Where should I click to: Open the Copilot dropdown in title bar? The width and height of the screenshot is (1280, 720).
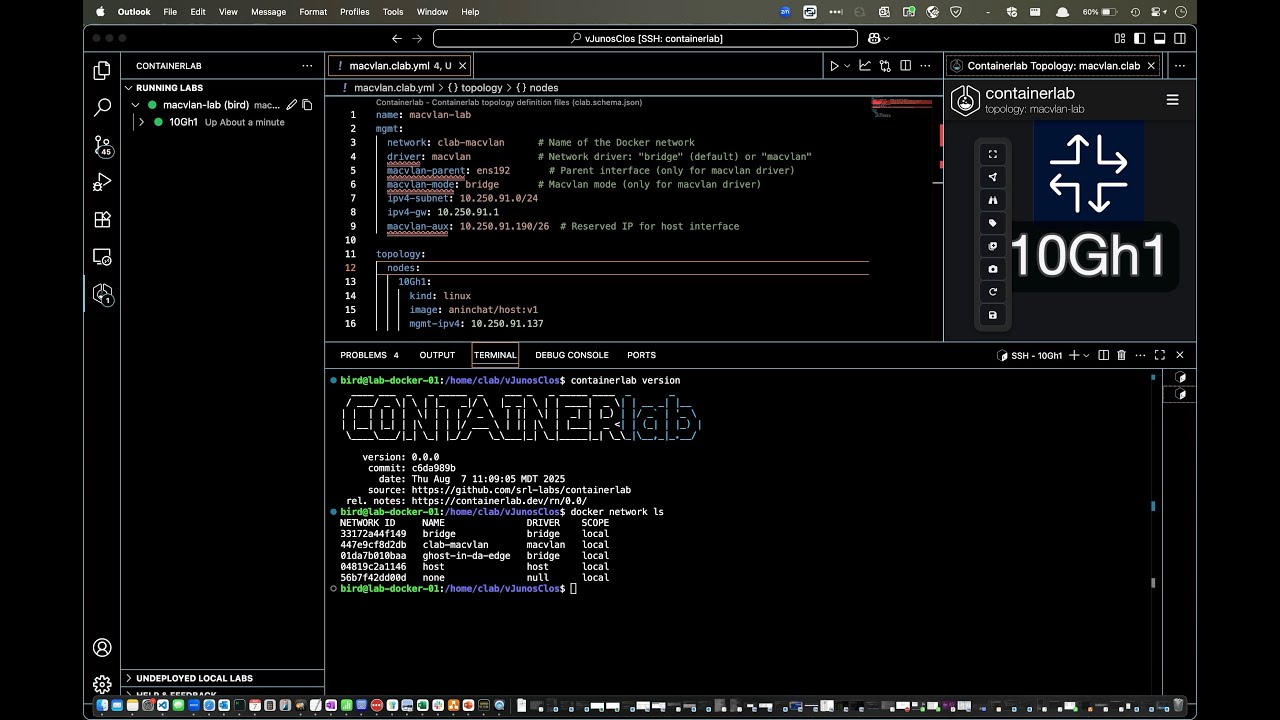coord(886,38)
